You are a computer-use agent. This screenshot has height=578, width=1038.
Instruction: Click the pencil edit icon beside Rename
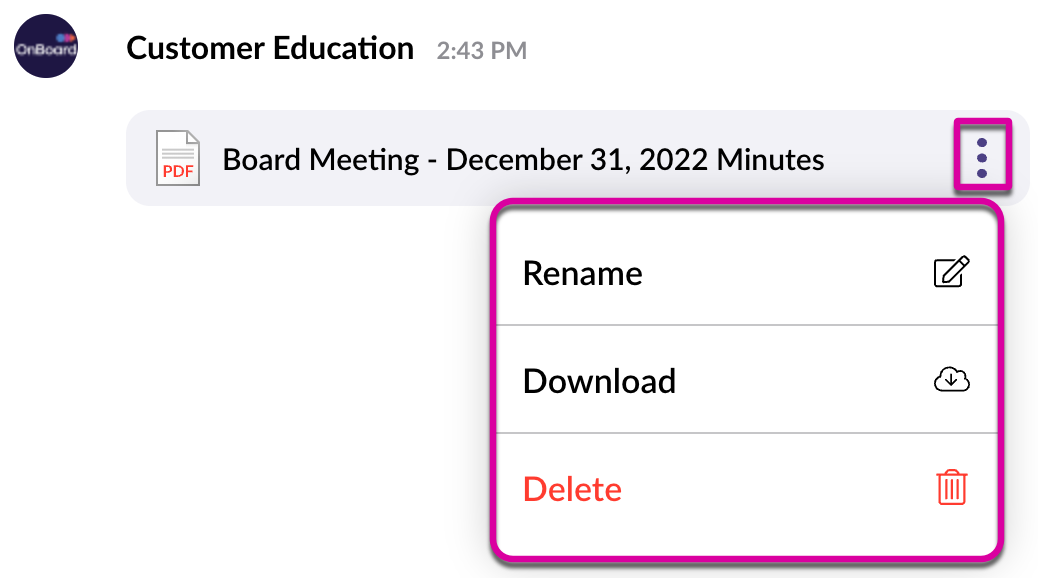click(x=950, y=273)
